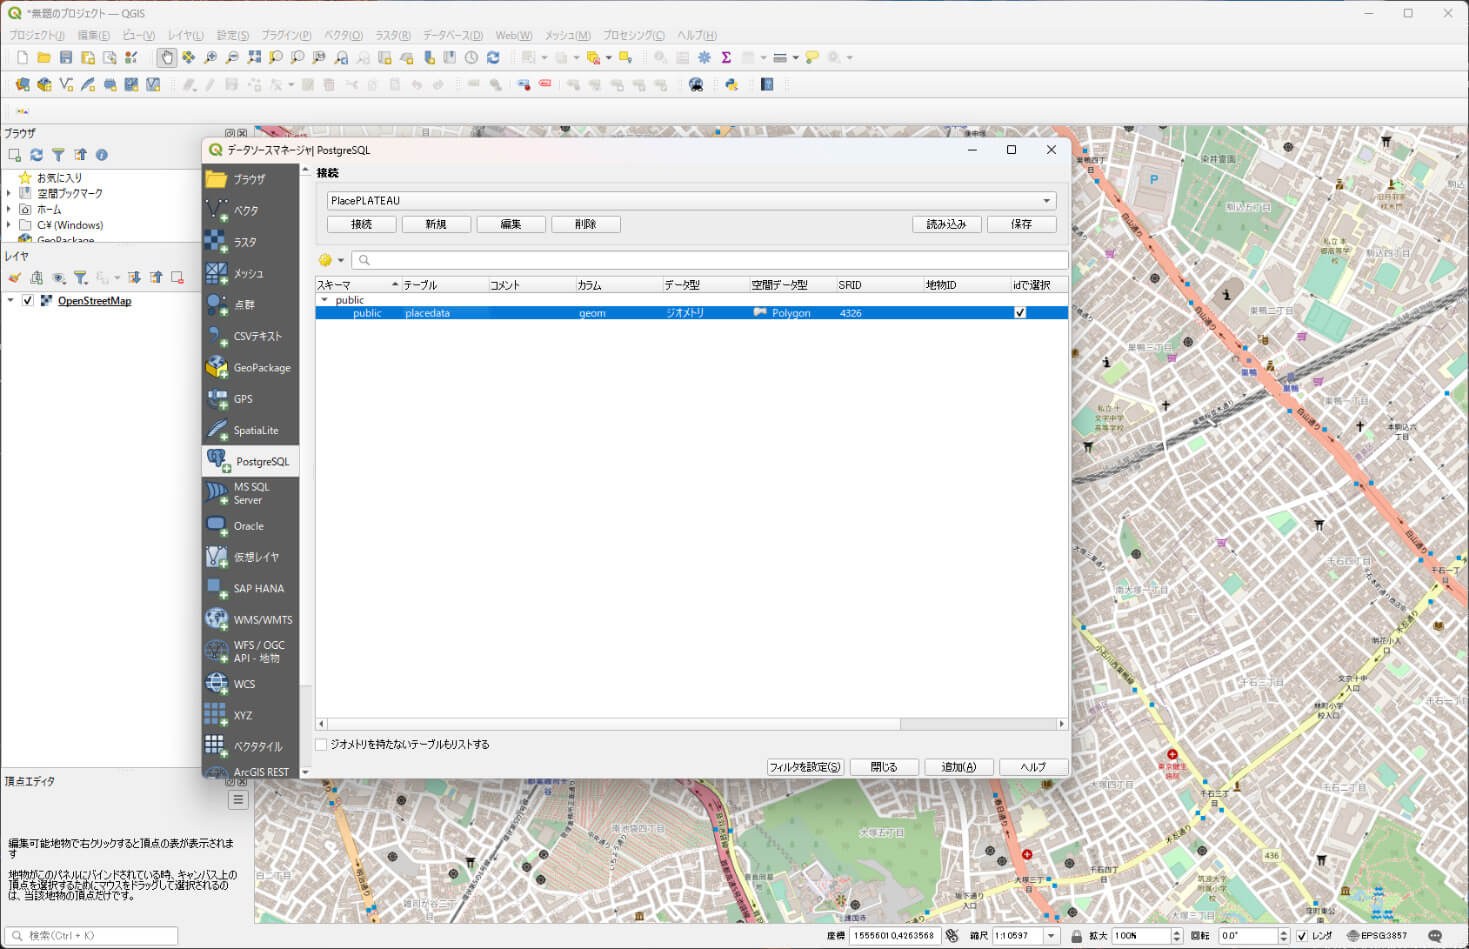The height and width of the screenshot is (949, 1469).
Task: Click the Filter Browser funnel icon
Action: (x=58, y=155)
